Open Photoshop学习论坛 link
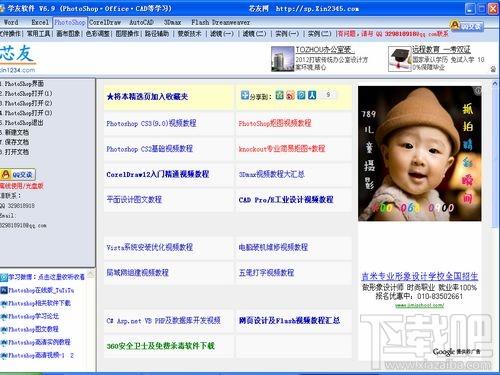This screenshot has height=375, width=500. pos(34,316)
